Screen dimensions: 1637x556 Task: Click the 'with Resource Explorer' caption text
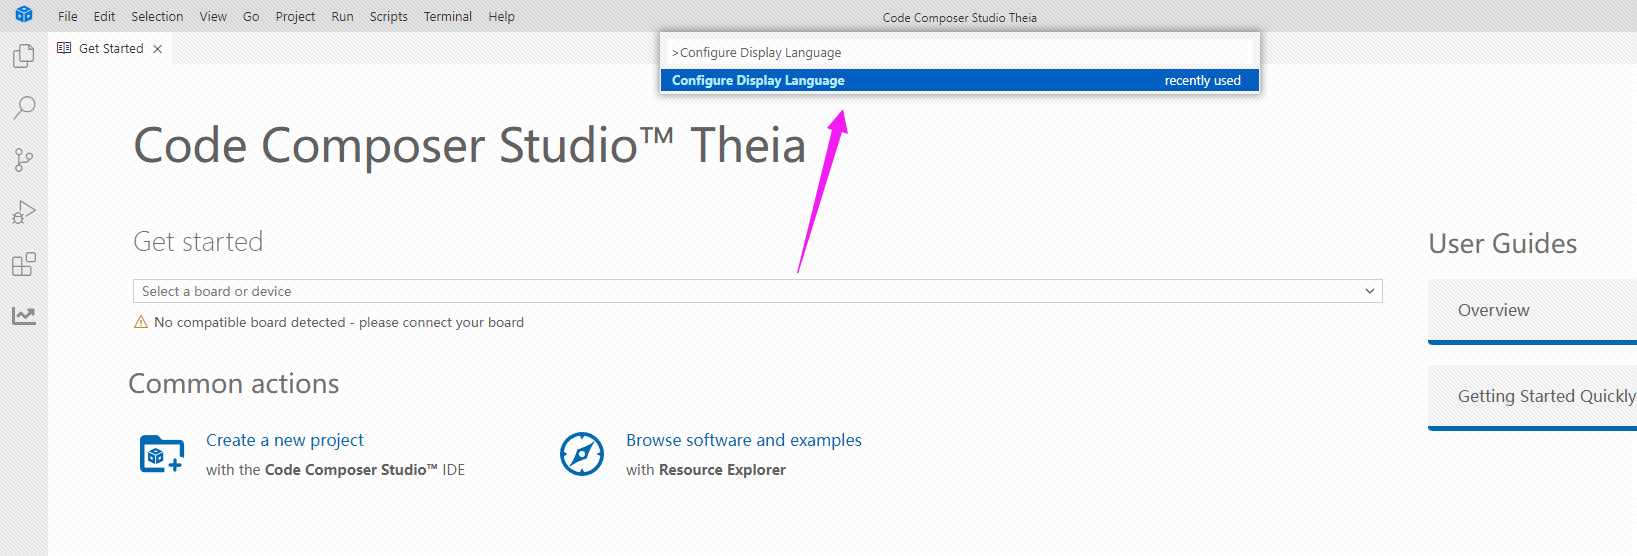706,470
